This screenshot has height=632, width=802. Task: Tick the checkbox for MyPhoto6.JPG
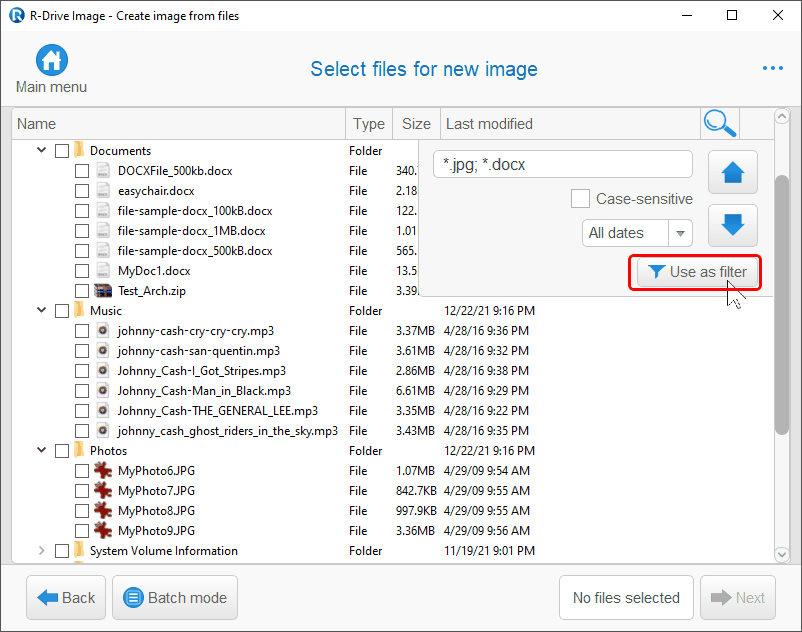tap(82, 471)
